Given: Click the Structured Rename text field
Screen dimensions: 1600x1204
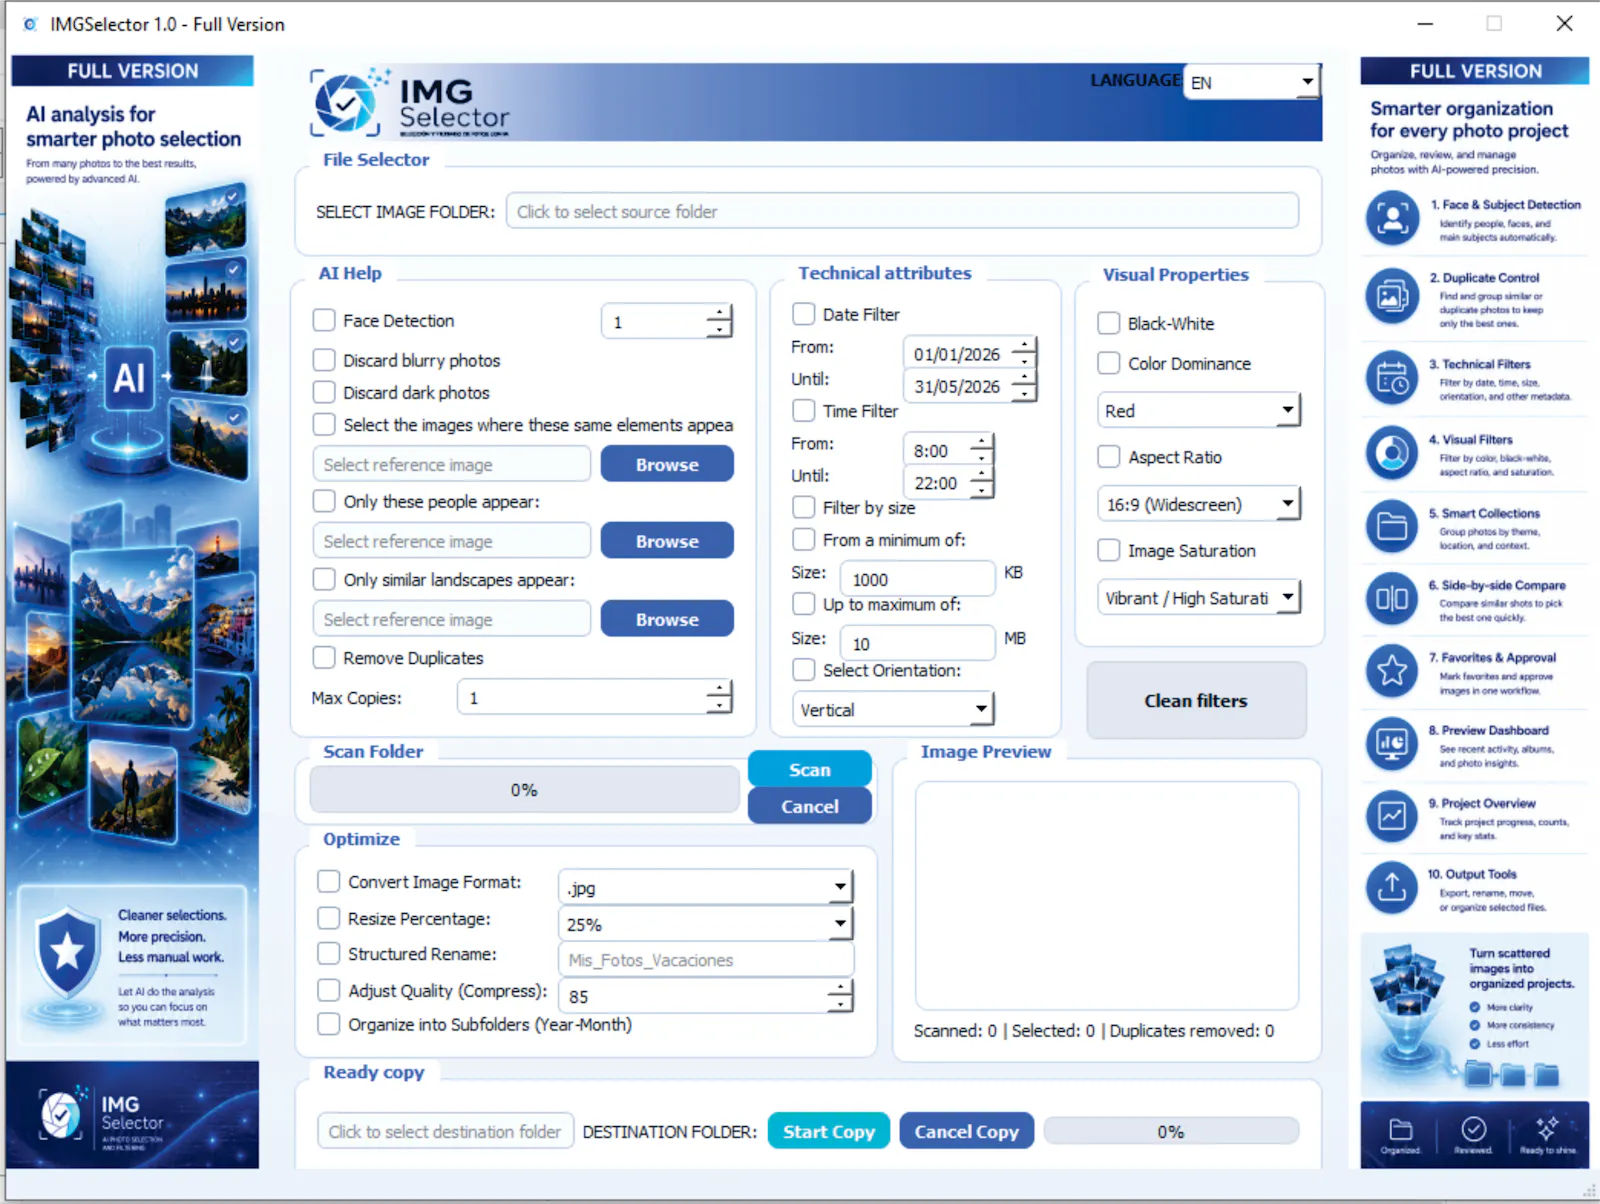Looking at the screenshot, I should tap(706, 960).
